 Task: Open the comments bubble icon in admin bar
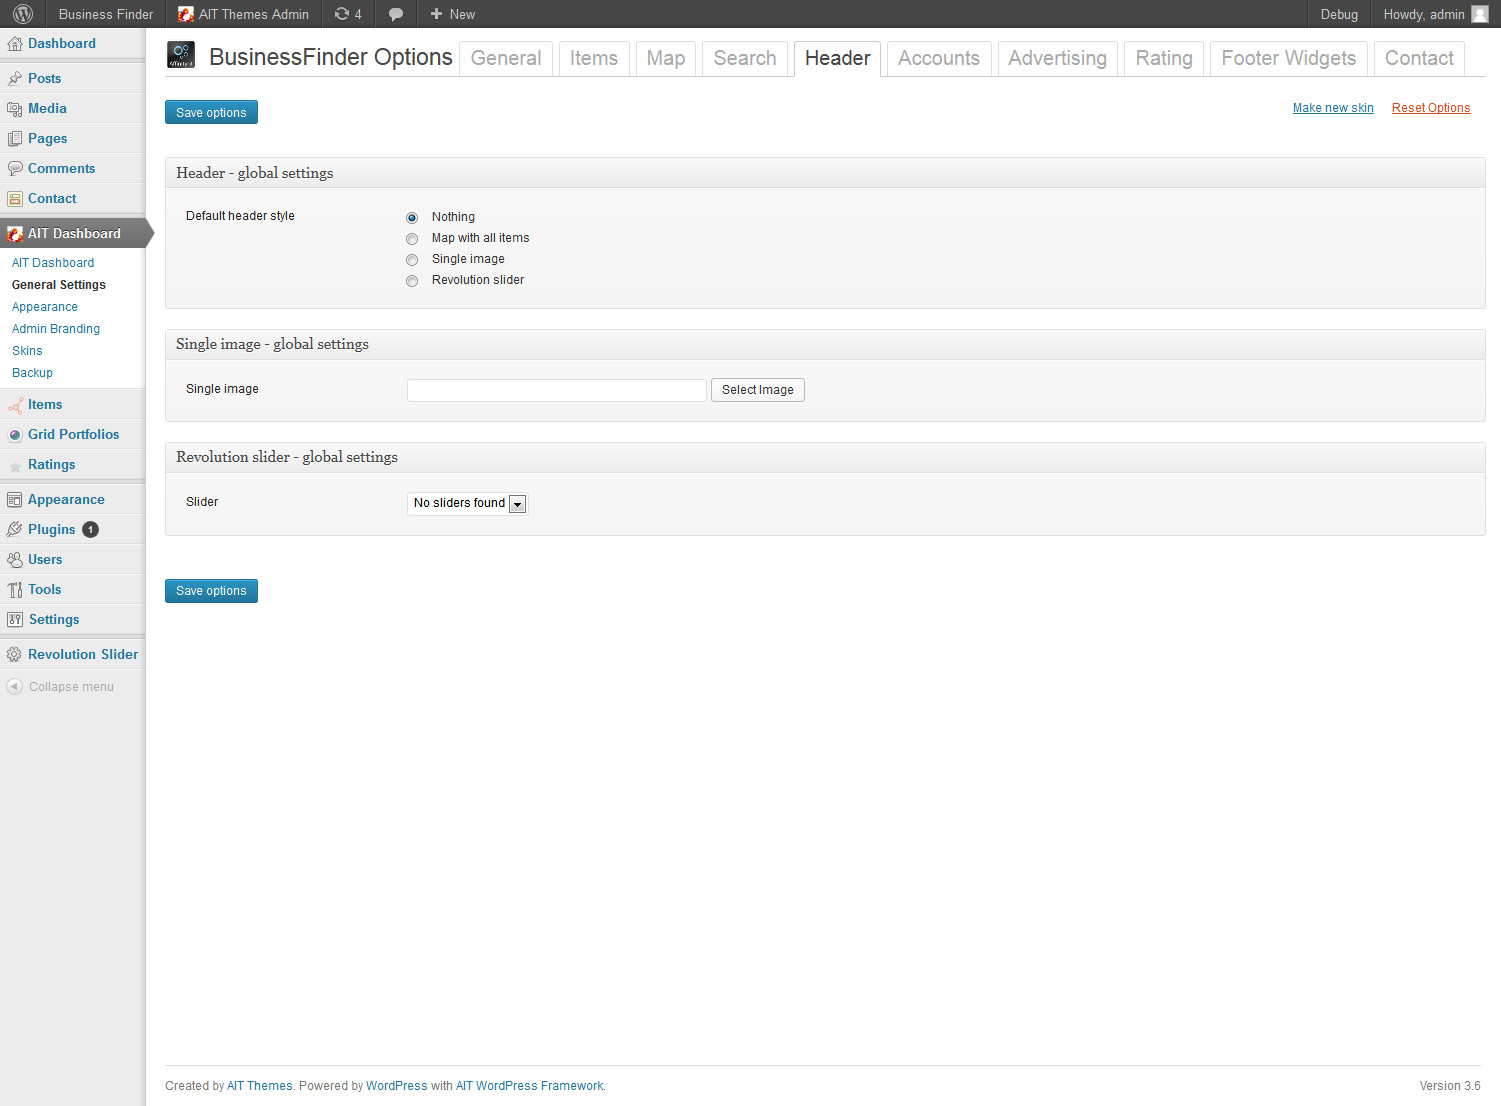(396, 14)
